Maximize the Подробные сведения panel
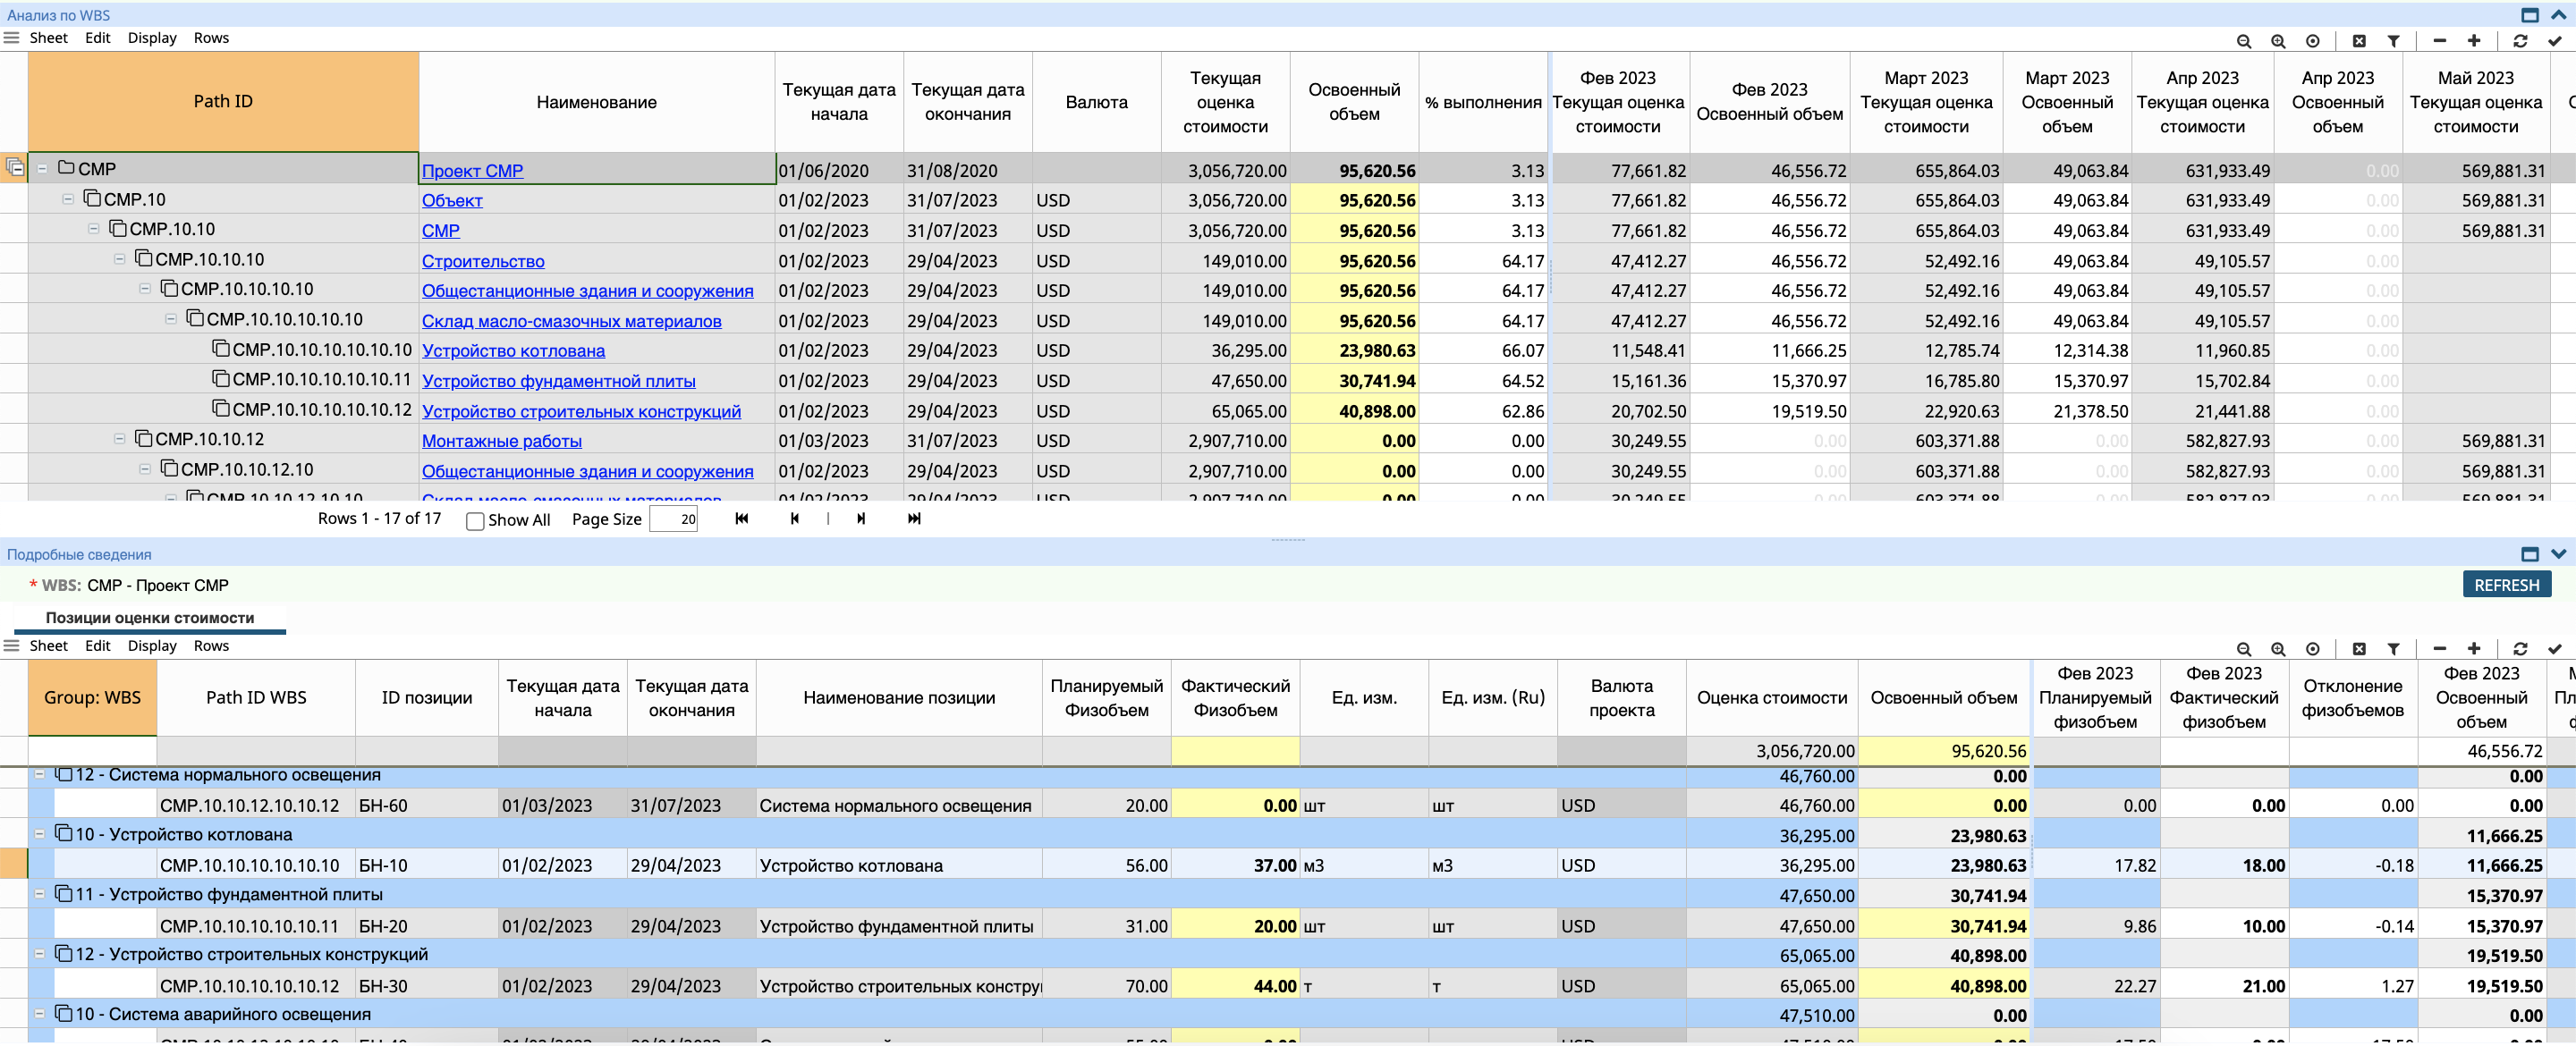 point(2530,554)
